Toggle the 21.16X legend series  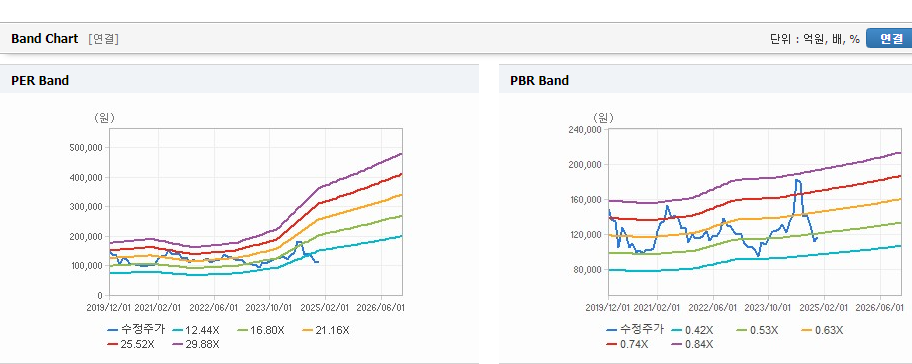pos(325,330)
